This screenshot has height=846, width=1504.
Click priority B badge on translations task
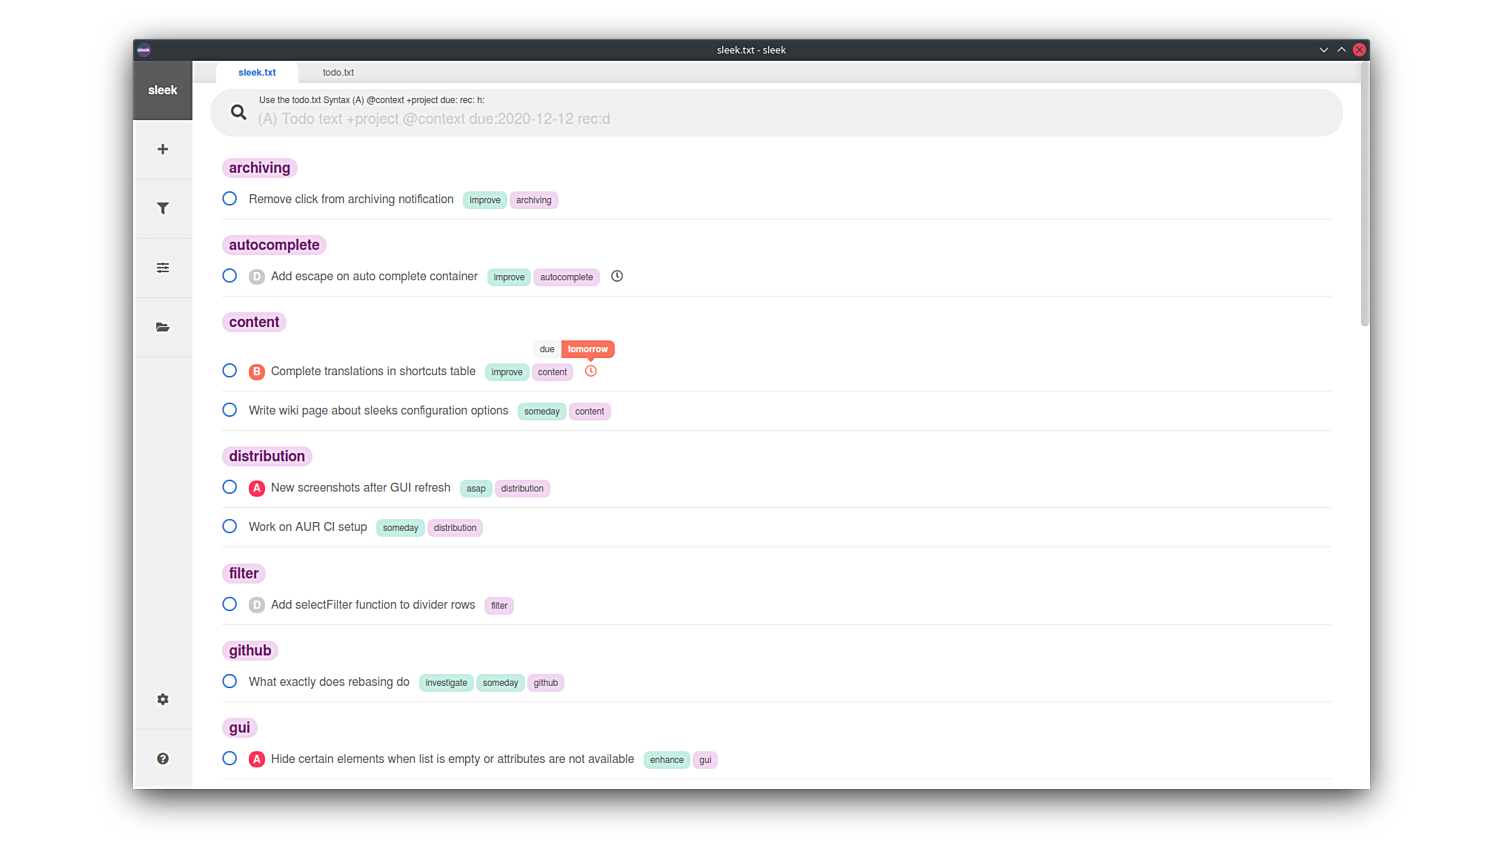[257, 372]
